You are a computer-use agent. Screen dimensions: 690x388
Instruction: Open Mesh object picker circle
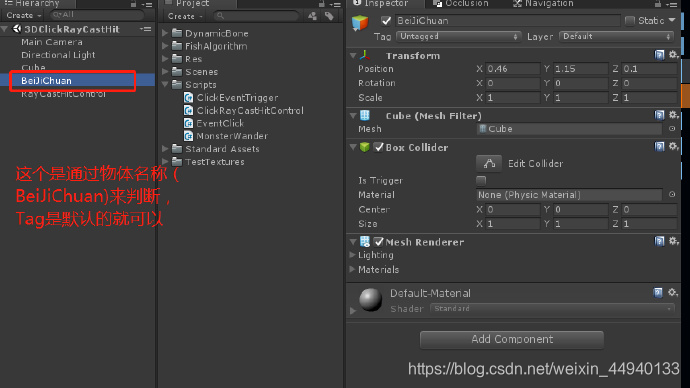pos(672,129)
